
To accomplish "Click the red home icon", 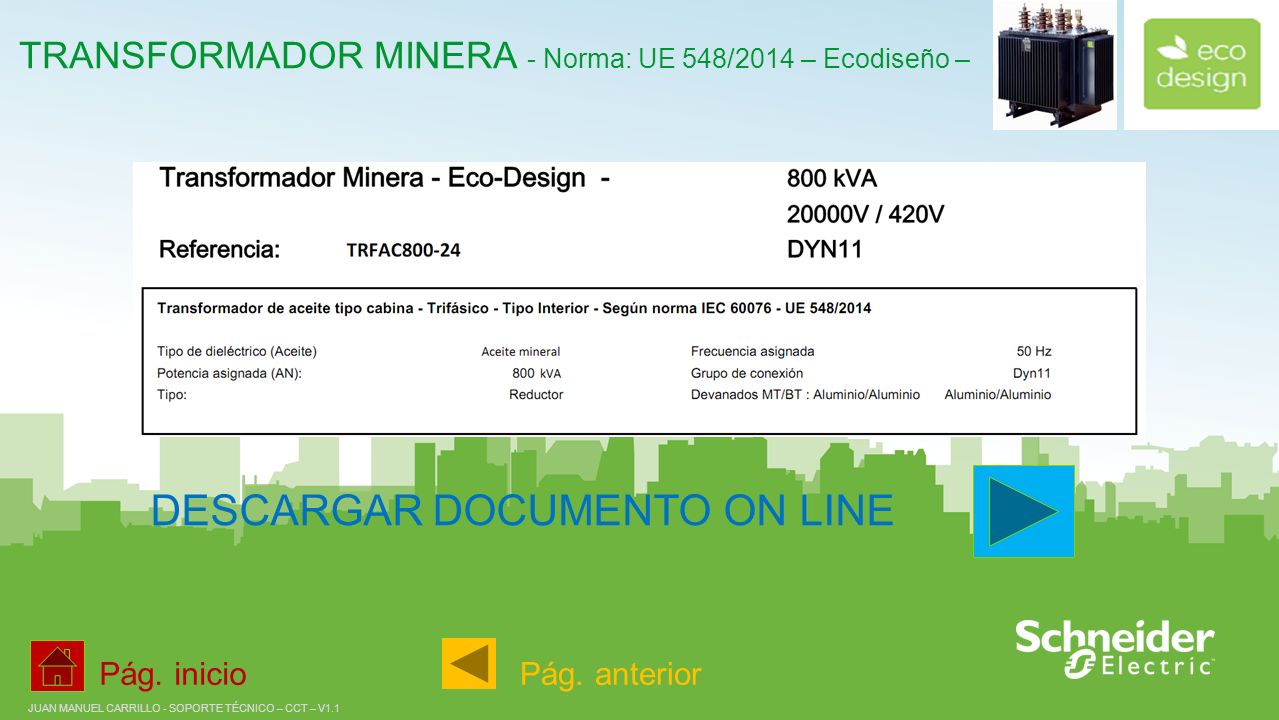I will coord(57,666).
